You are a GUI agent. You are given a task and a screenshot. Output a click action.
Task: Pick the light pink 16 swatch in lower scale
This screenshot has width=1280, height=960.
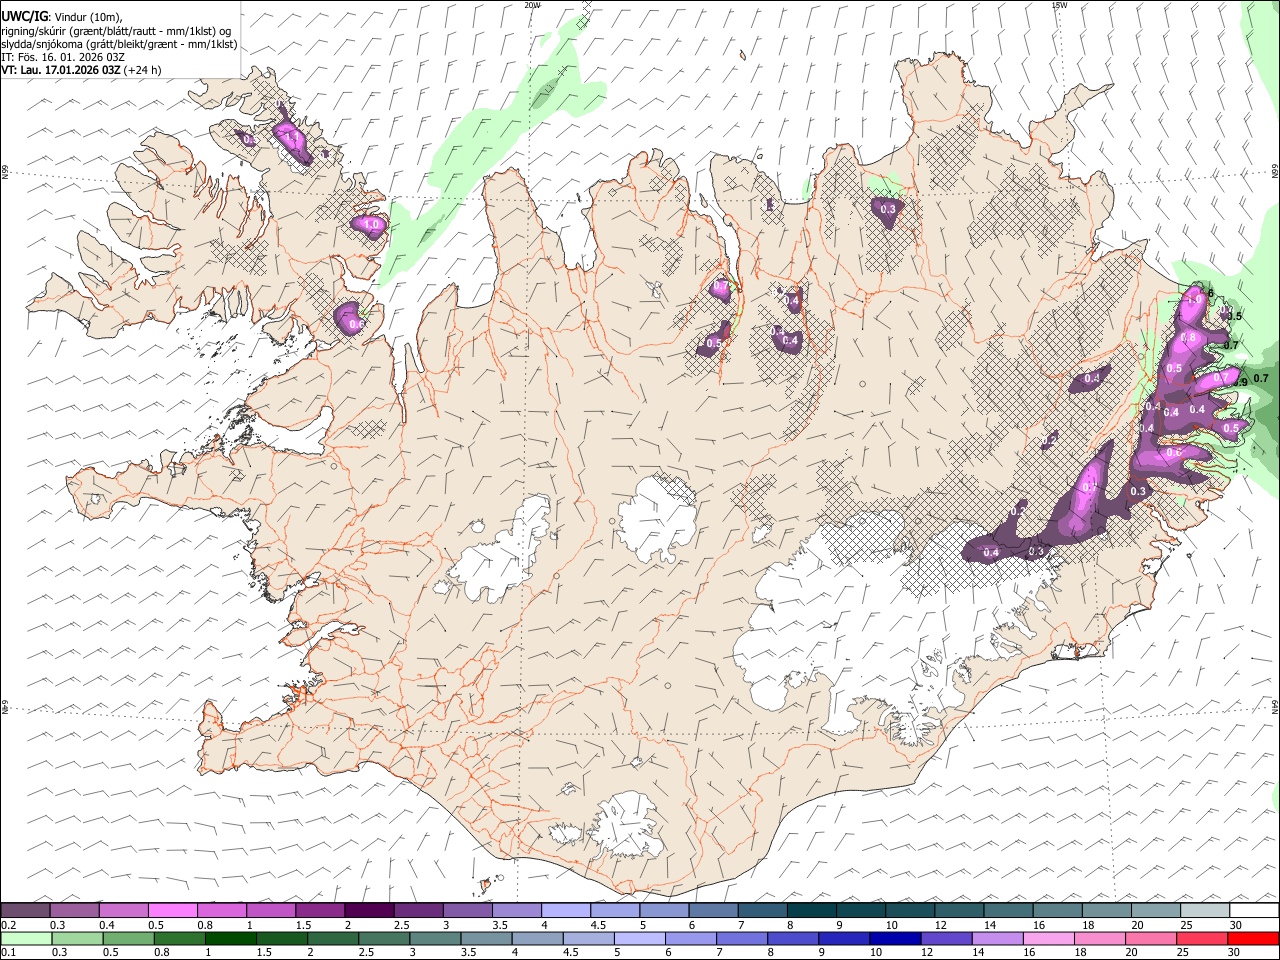coord(1049,938)
